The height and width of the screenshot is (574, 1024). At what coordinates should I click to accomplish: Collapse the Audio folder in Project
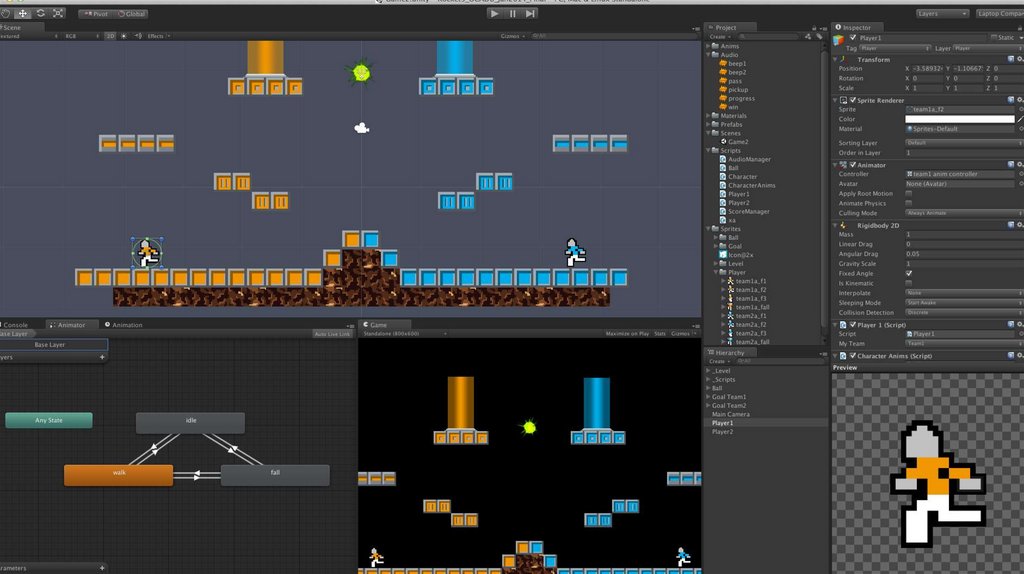710,55
